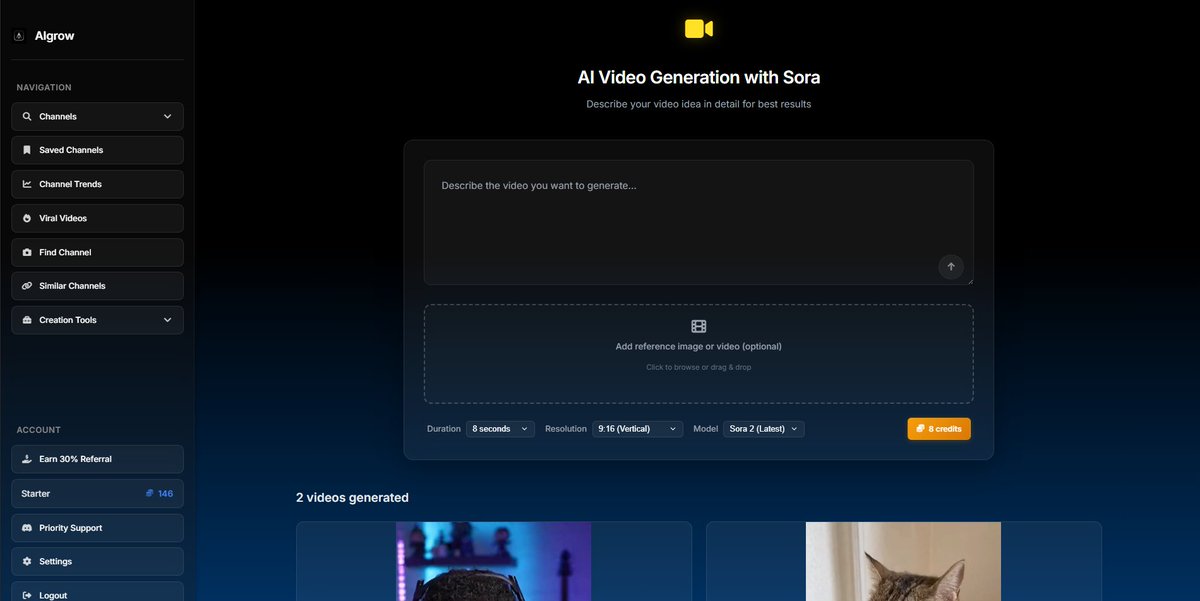Open Priority Support link

tap(97, 528)
